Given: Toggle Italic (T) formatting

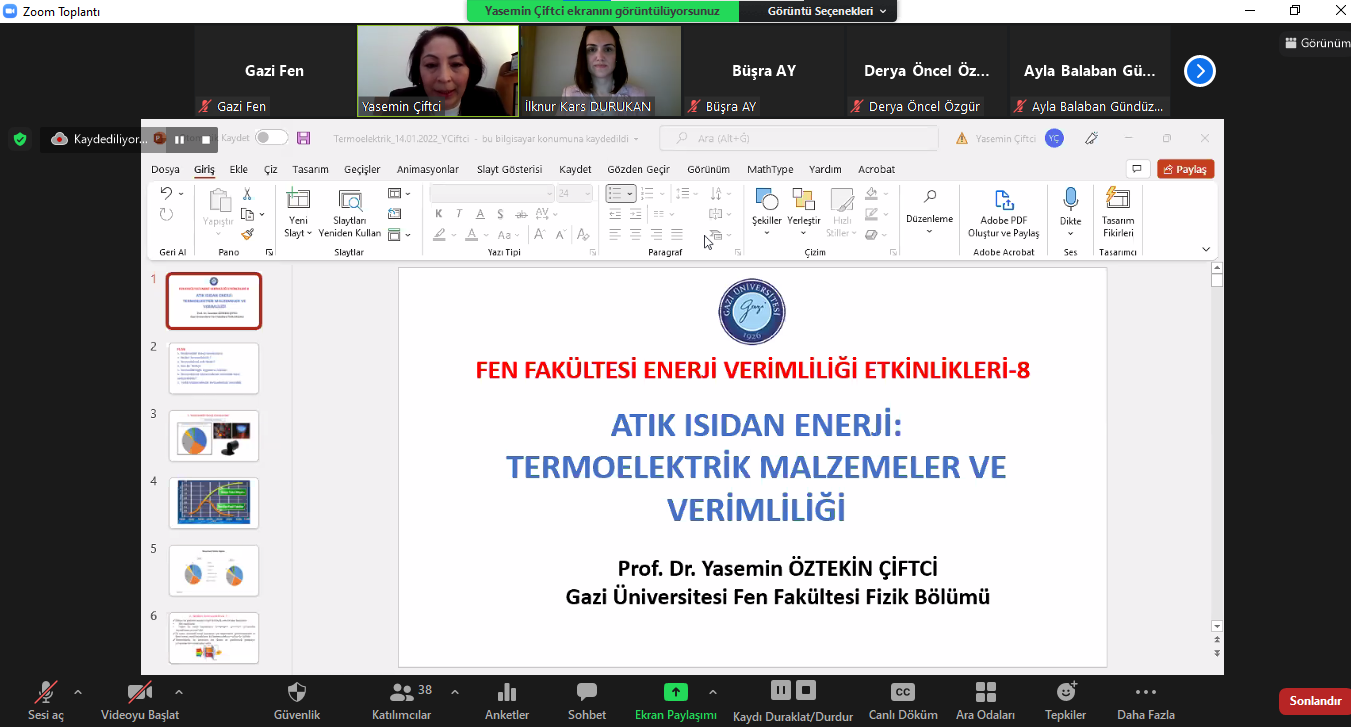Looking at the screenshot, I should coord(459,214).
